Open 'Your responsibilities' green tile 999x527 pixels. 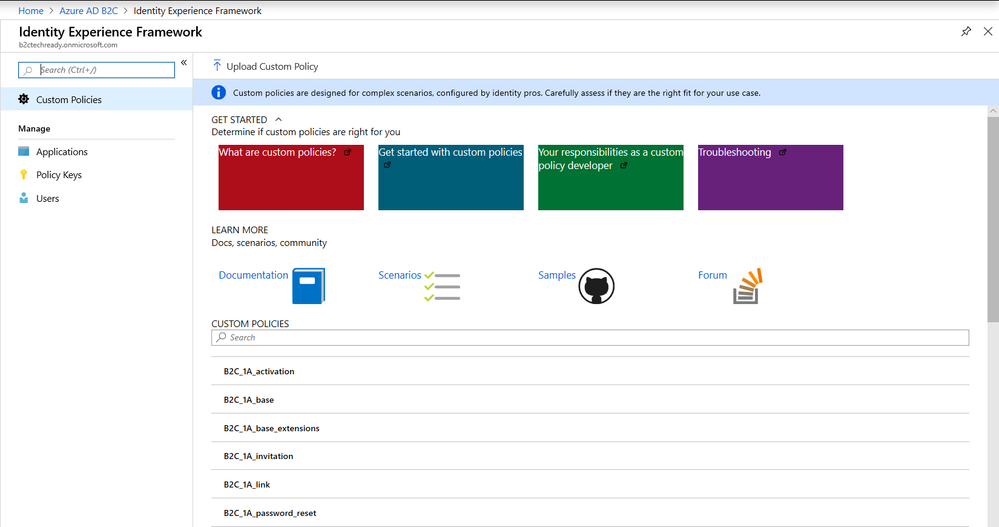tap(610, 177)
